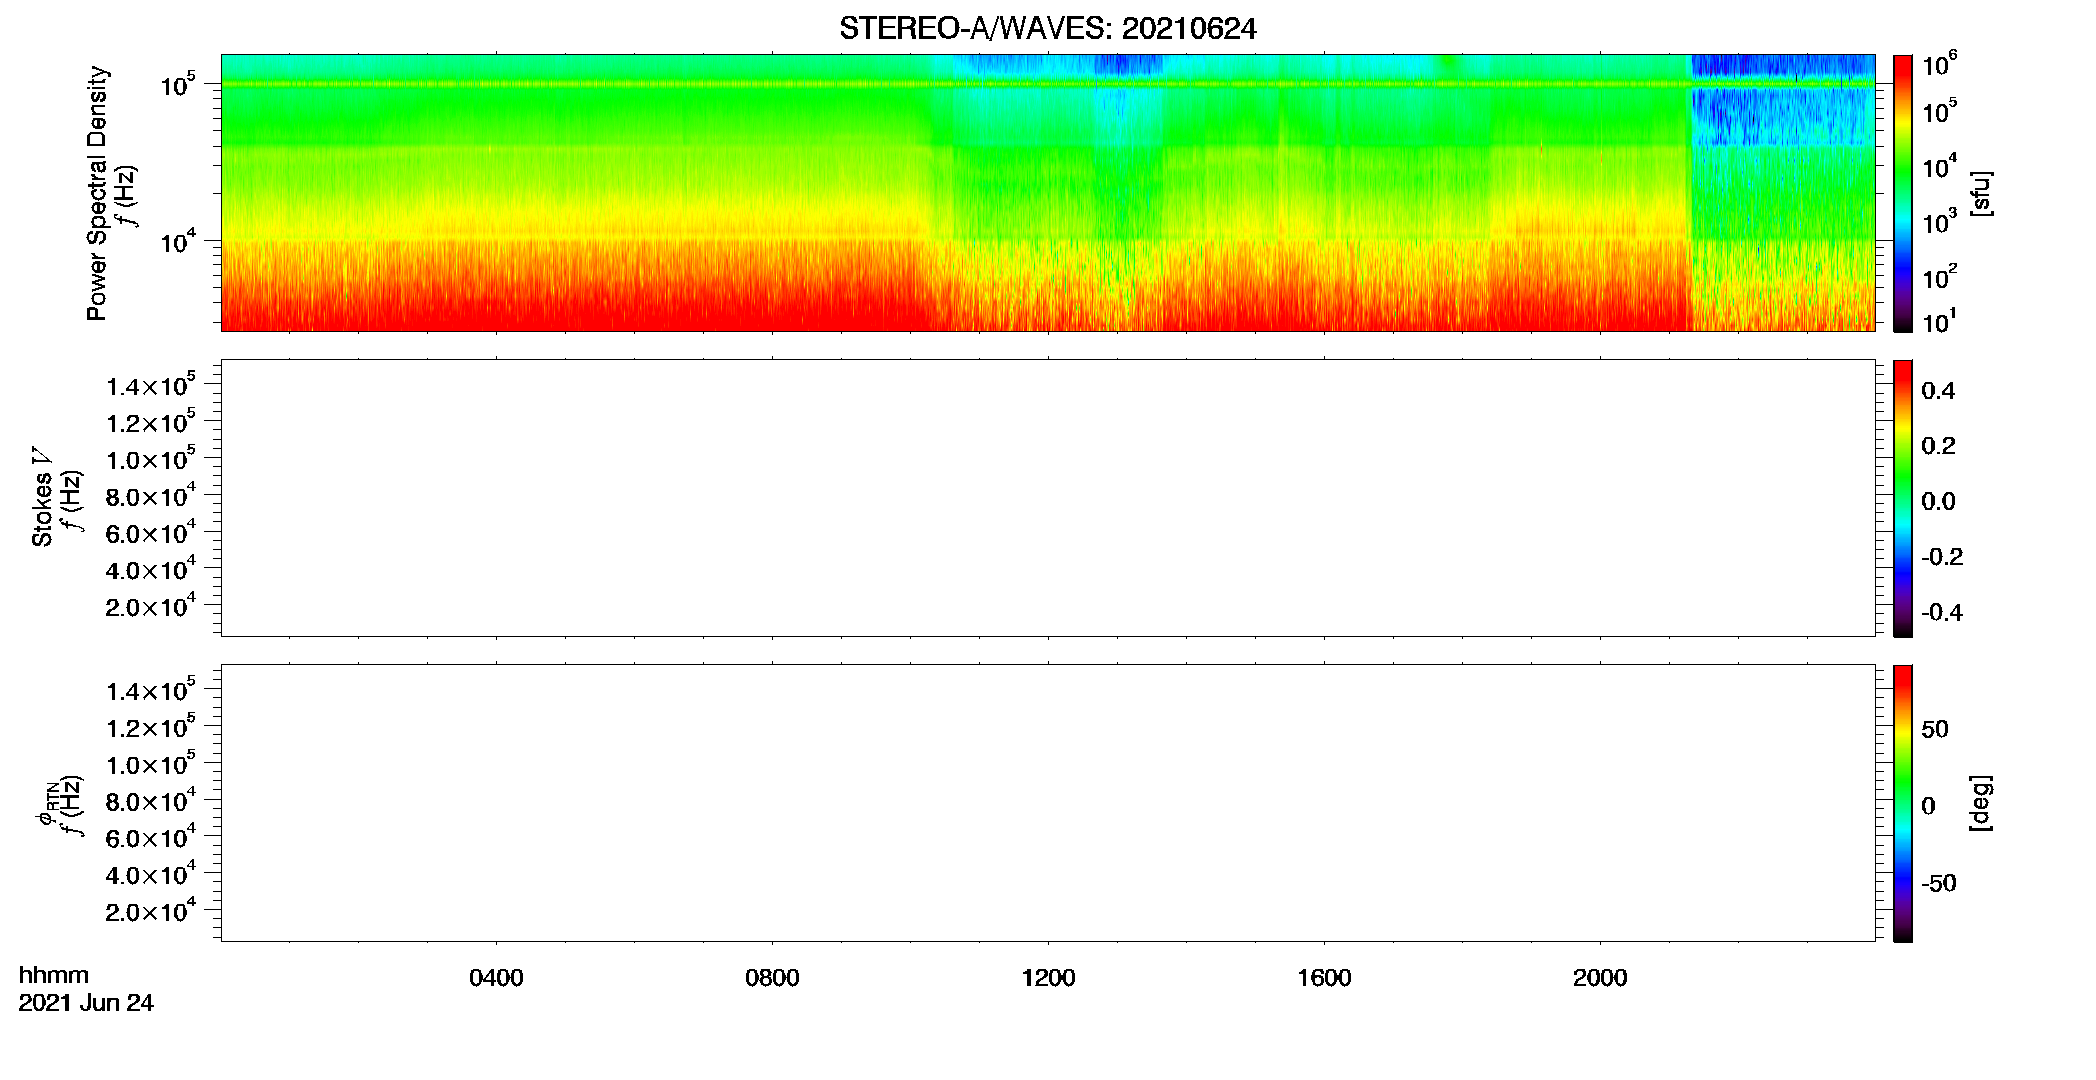Click the 10^2 tick on the sfu colorbar
2096x1080 pixels.
(1938, 276)
